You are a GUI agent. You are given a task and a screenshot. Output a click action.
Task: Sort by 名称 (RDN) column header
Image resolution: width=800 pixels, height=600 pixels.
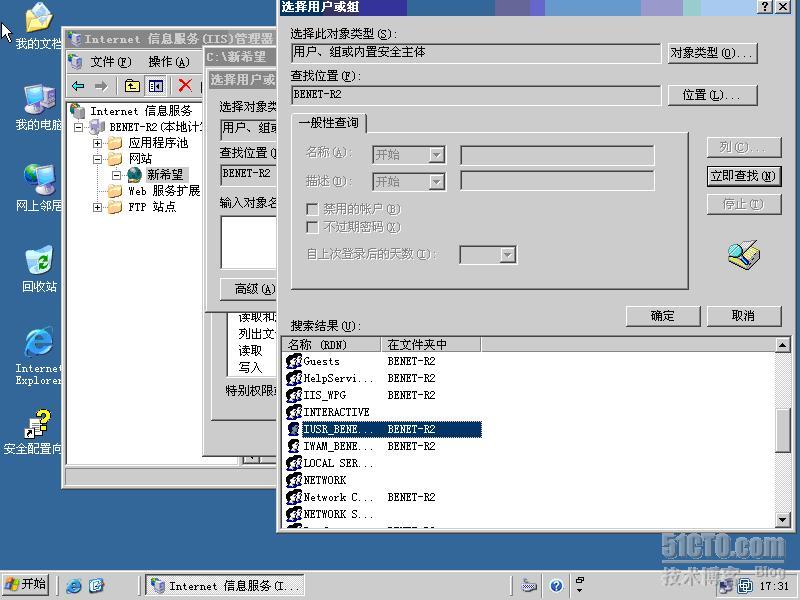point(331,345)
